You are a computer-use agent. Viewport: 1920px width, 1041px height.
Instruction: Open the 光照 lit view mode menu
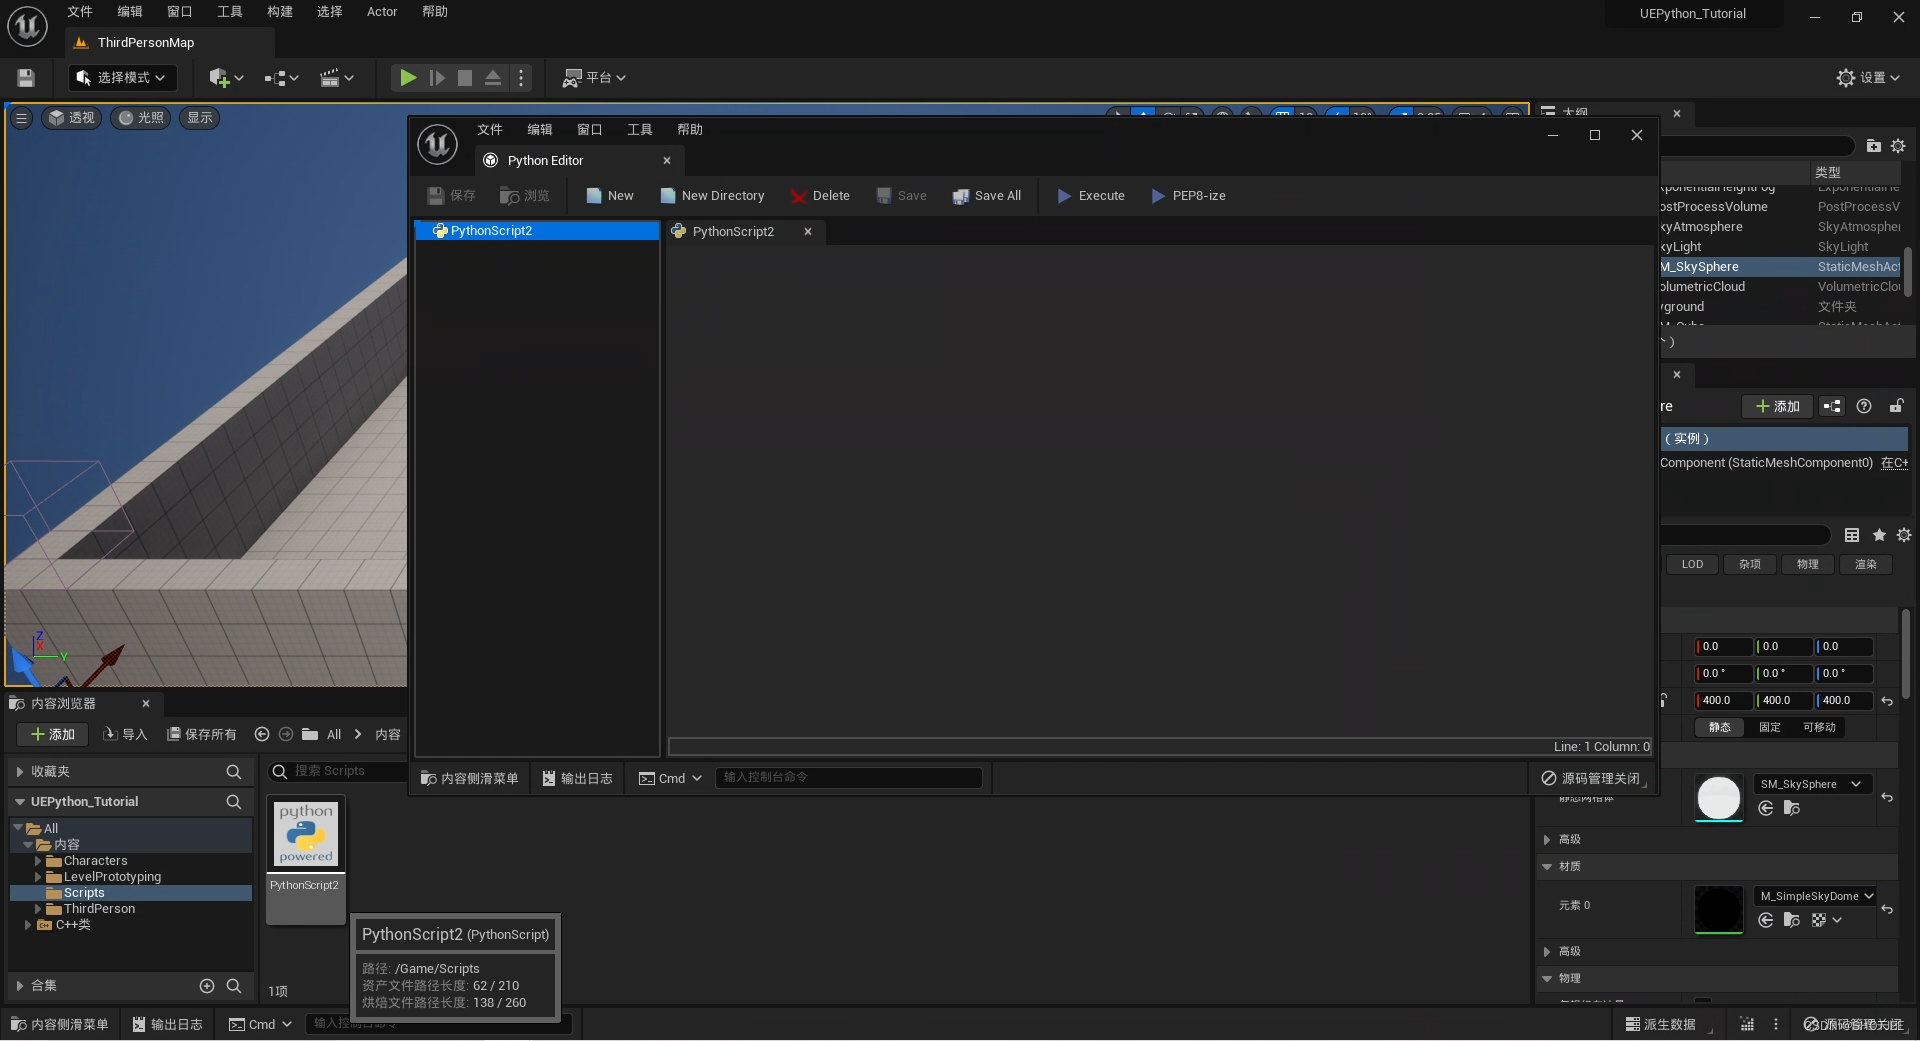click(141, 118)
